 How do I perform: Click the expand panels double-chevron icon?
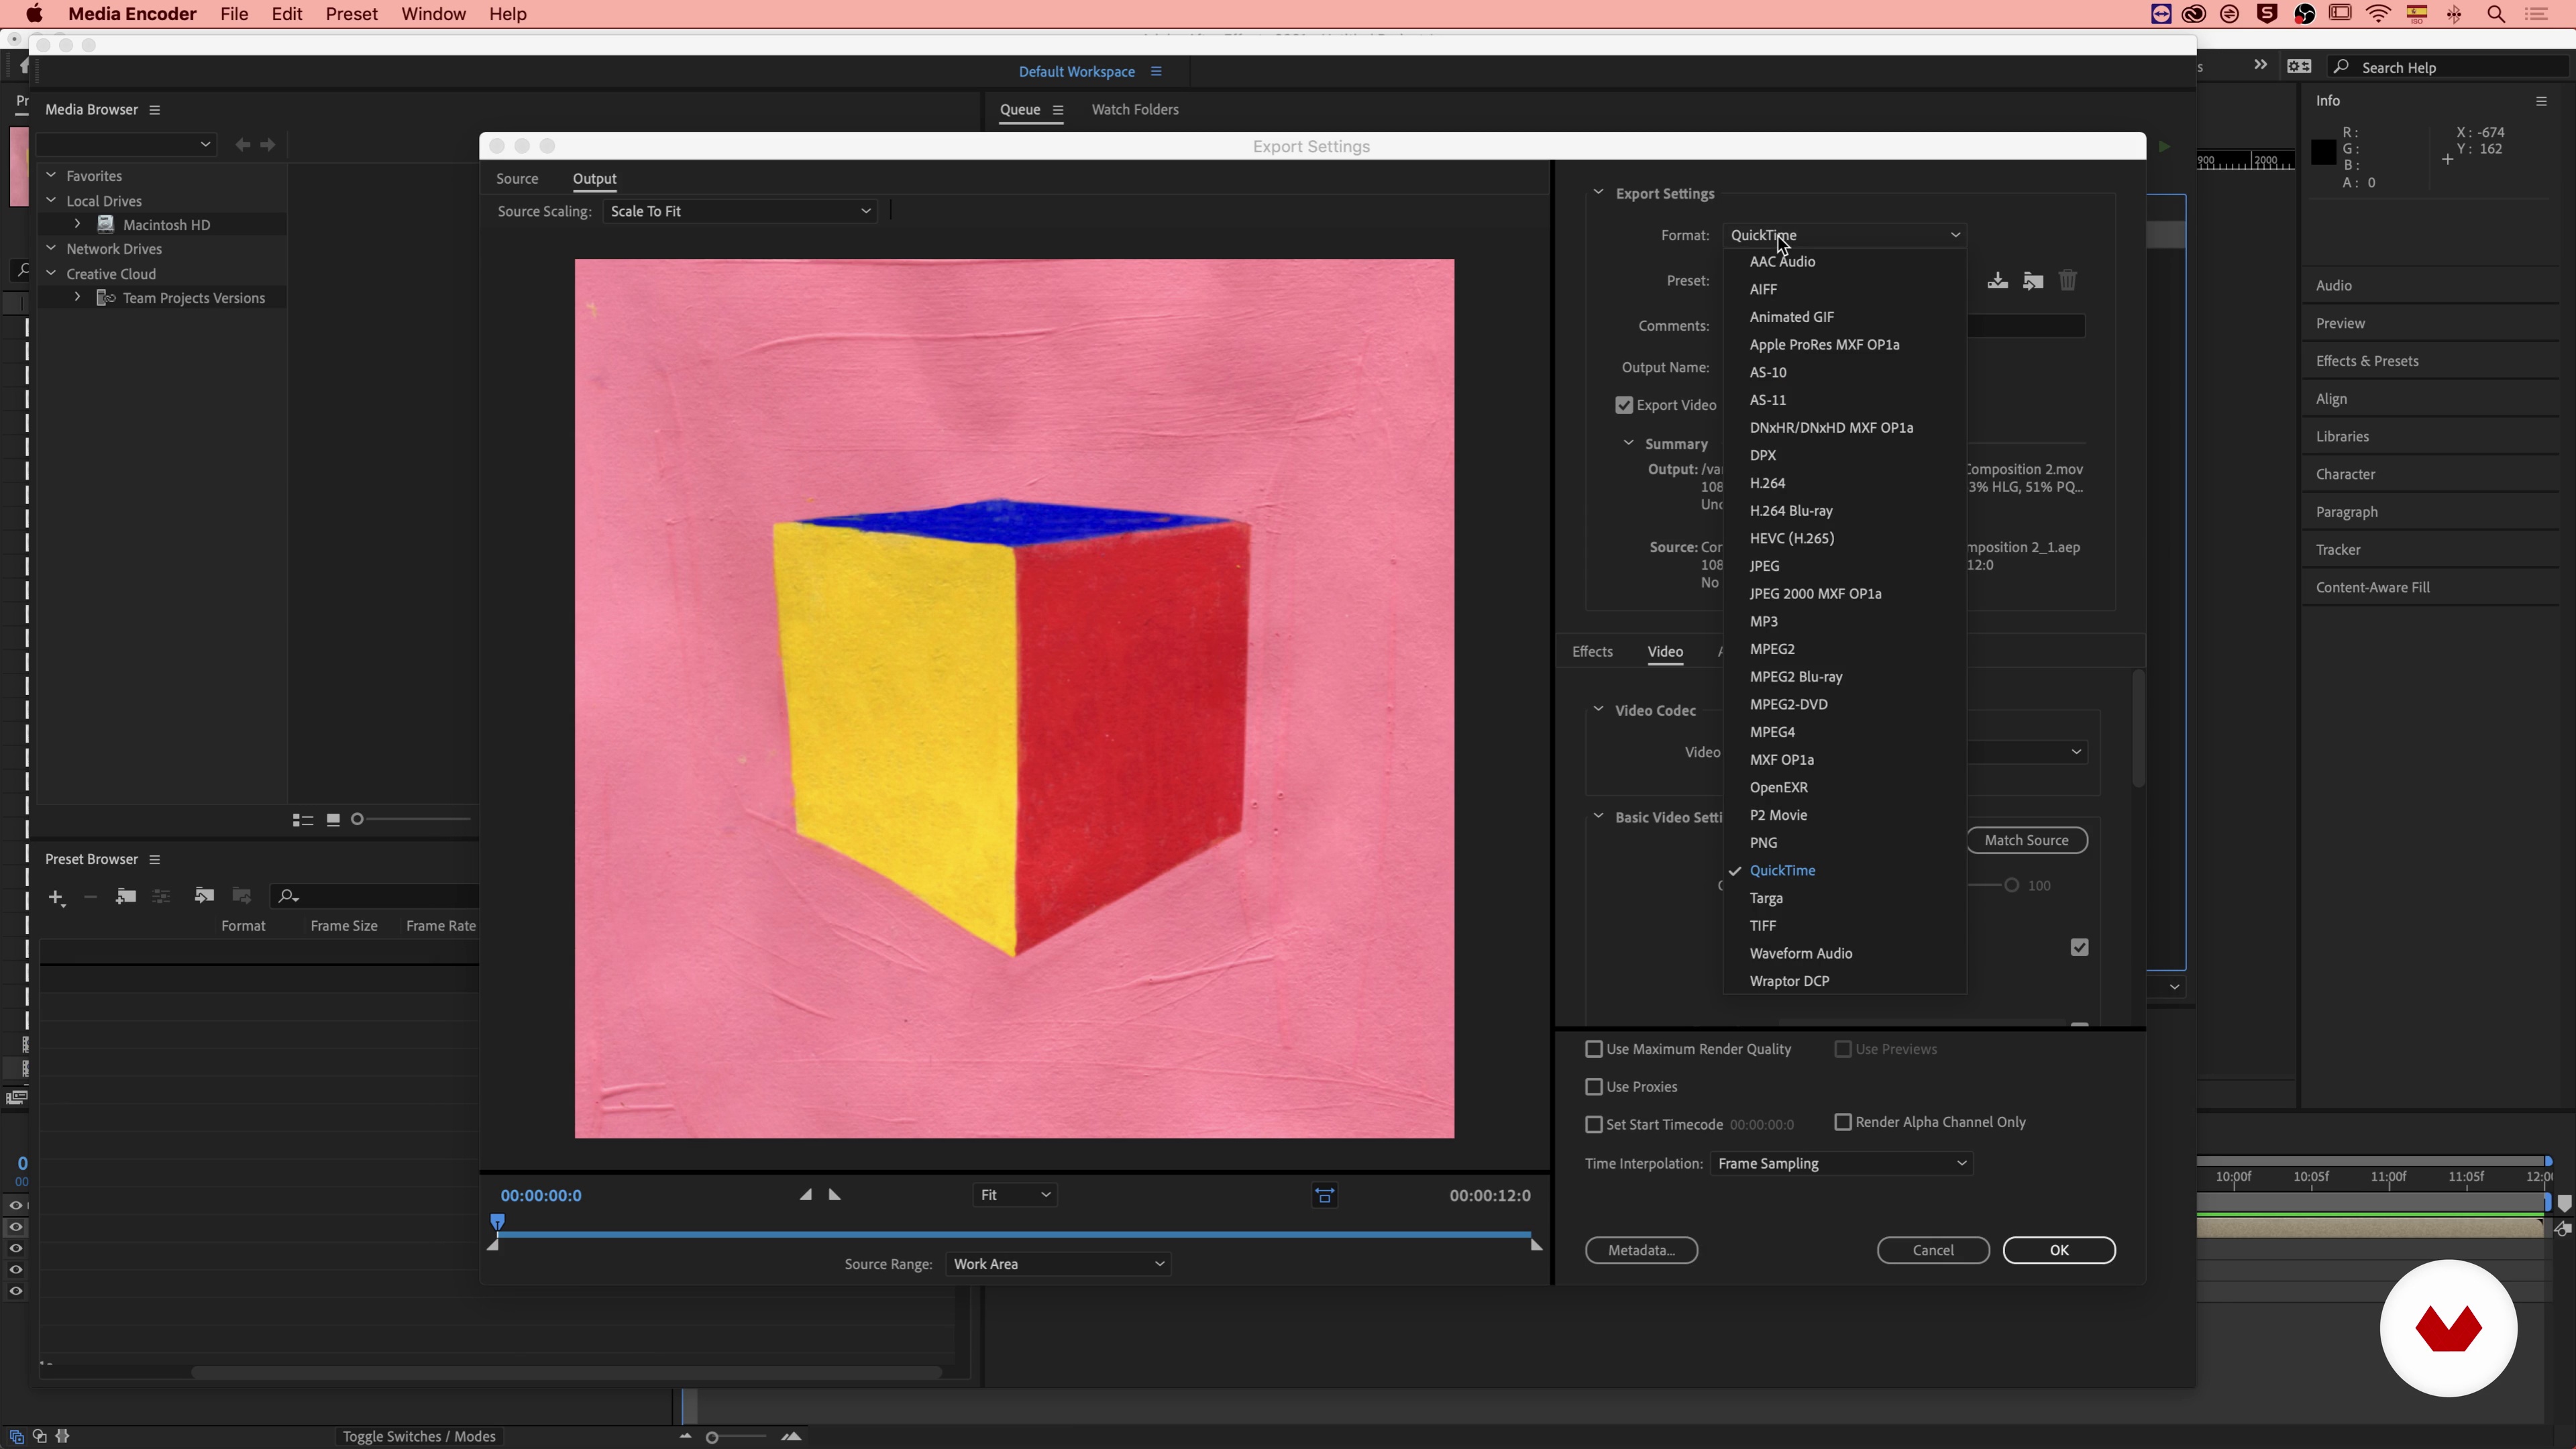tap(2260, 65)
